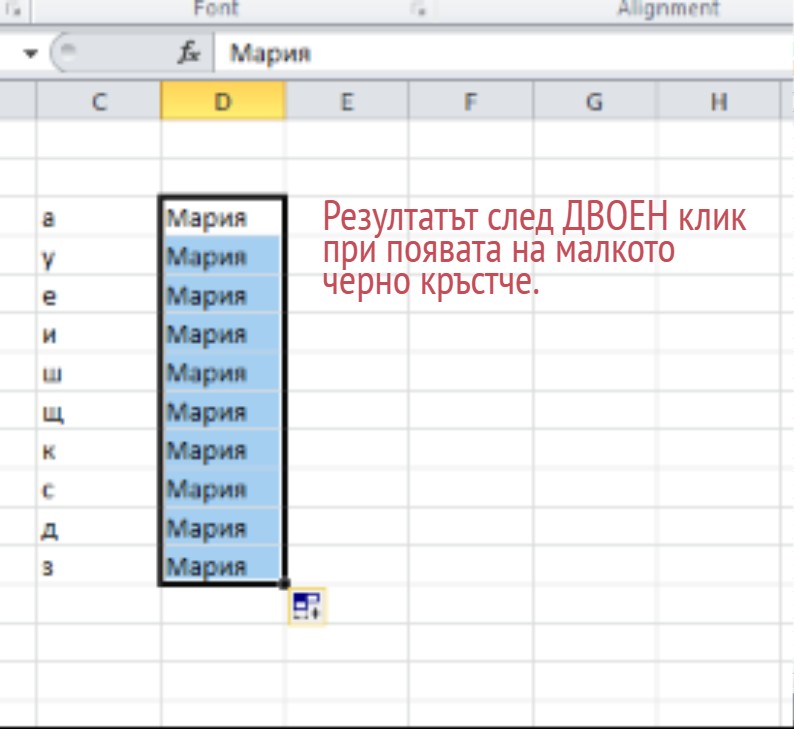Select column G header
Viewport: 794px width, 729px height.
pyautogui.click(x=594, y=101)
